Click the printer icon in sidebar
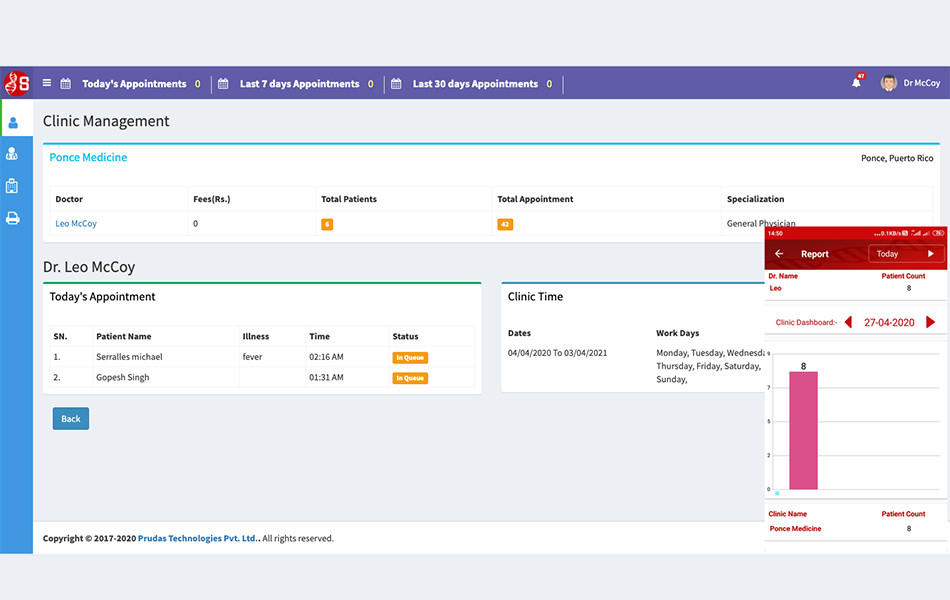The width and height of the screenshot is (950, 600). [x=12, y=218]
